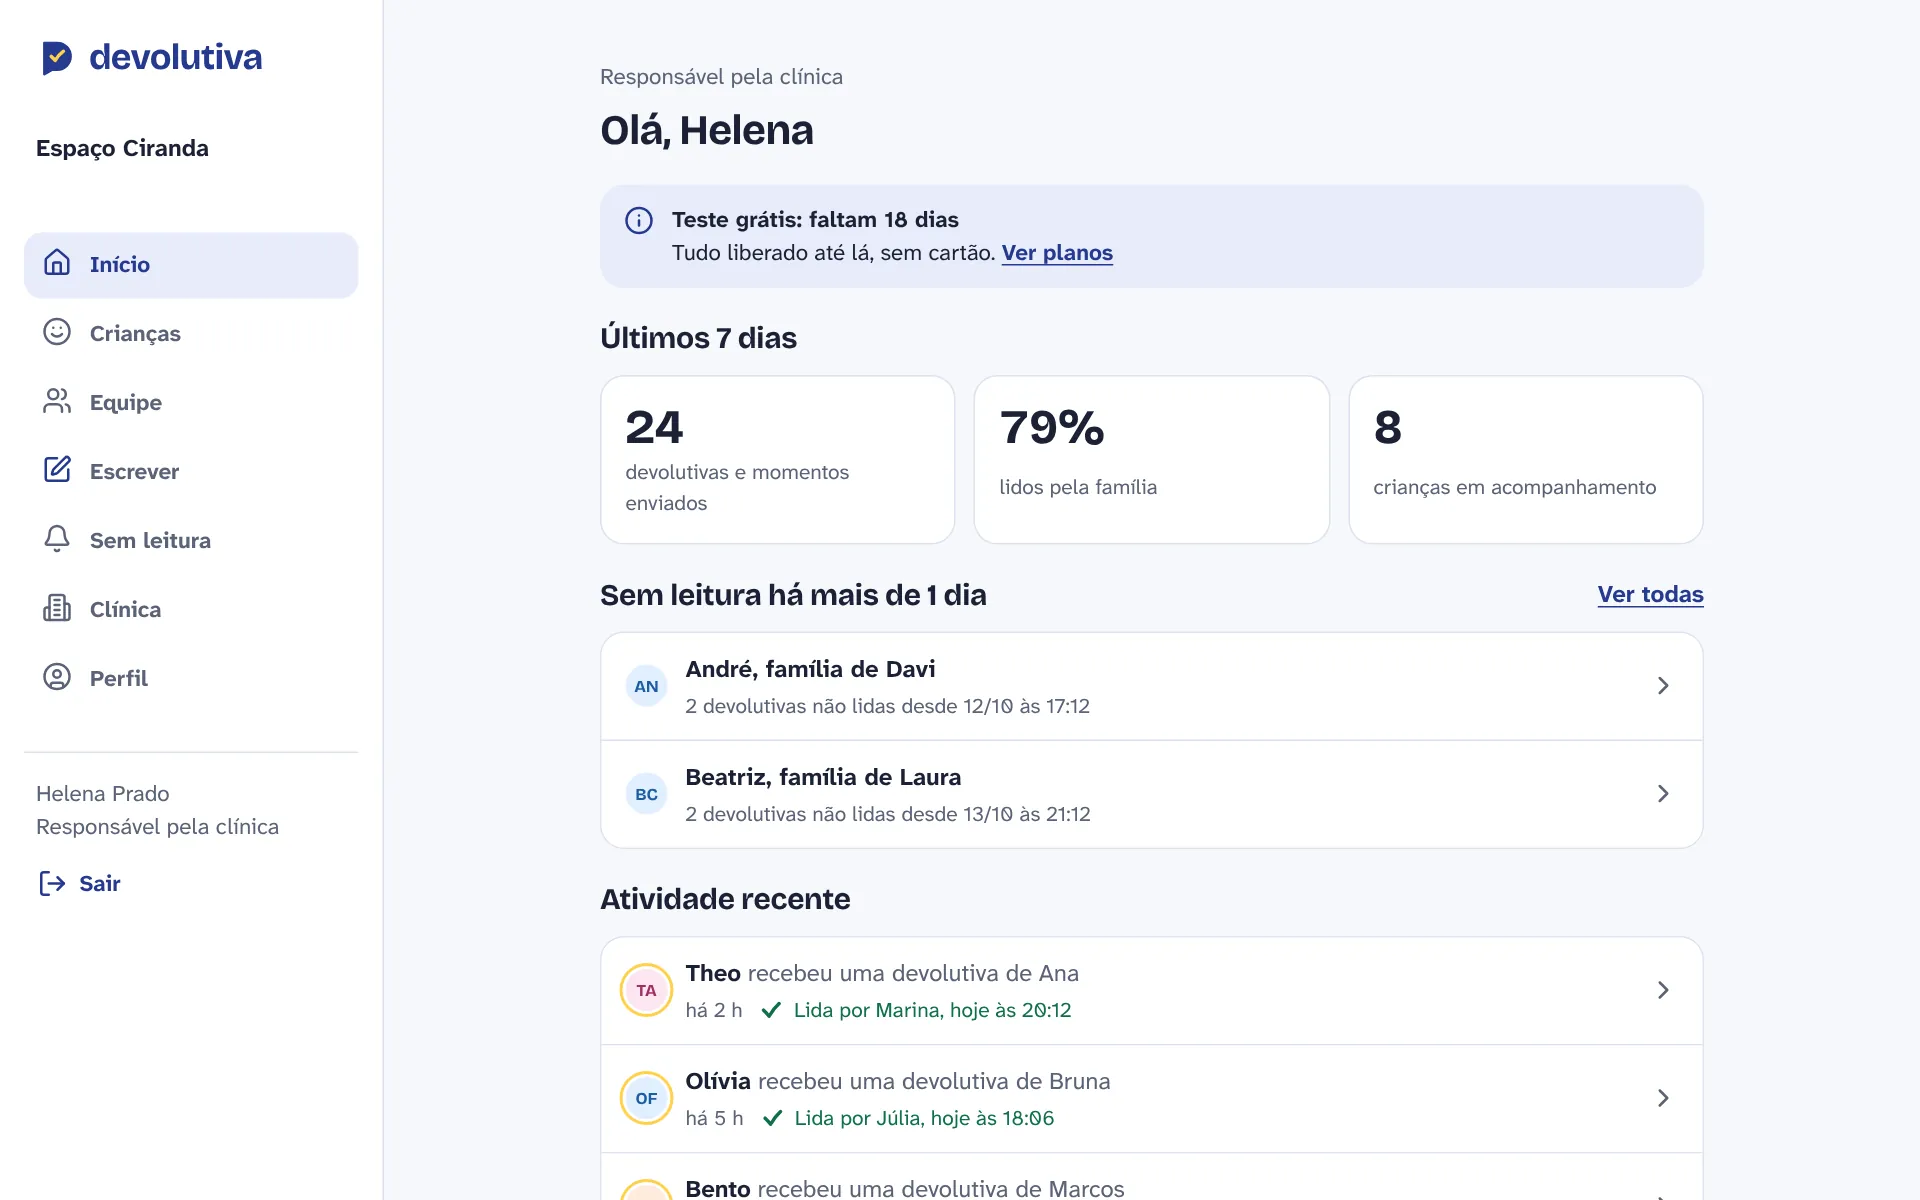The width and height of the screenshot is (1920, 1200).
Task: Select 'André, família de Davi' text
Action: pyautogui.click(x=810, y=669)
